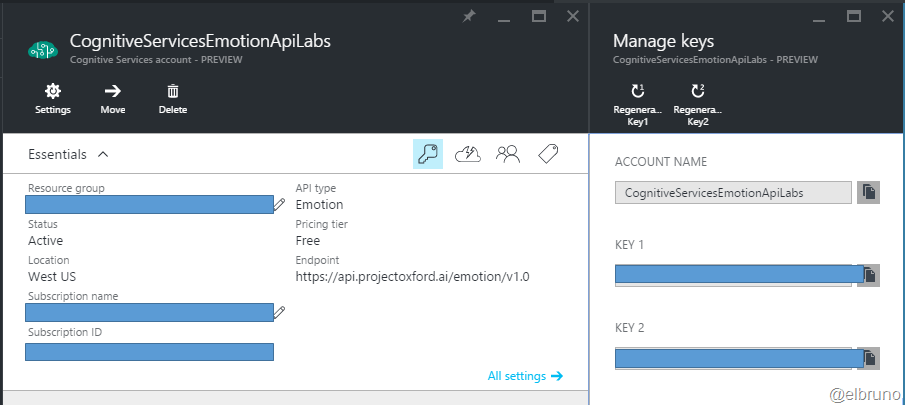Pin the CognitiveServicesEmotionApiLabs blade

(469, 16)
